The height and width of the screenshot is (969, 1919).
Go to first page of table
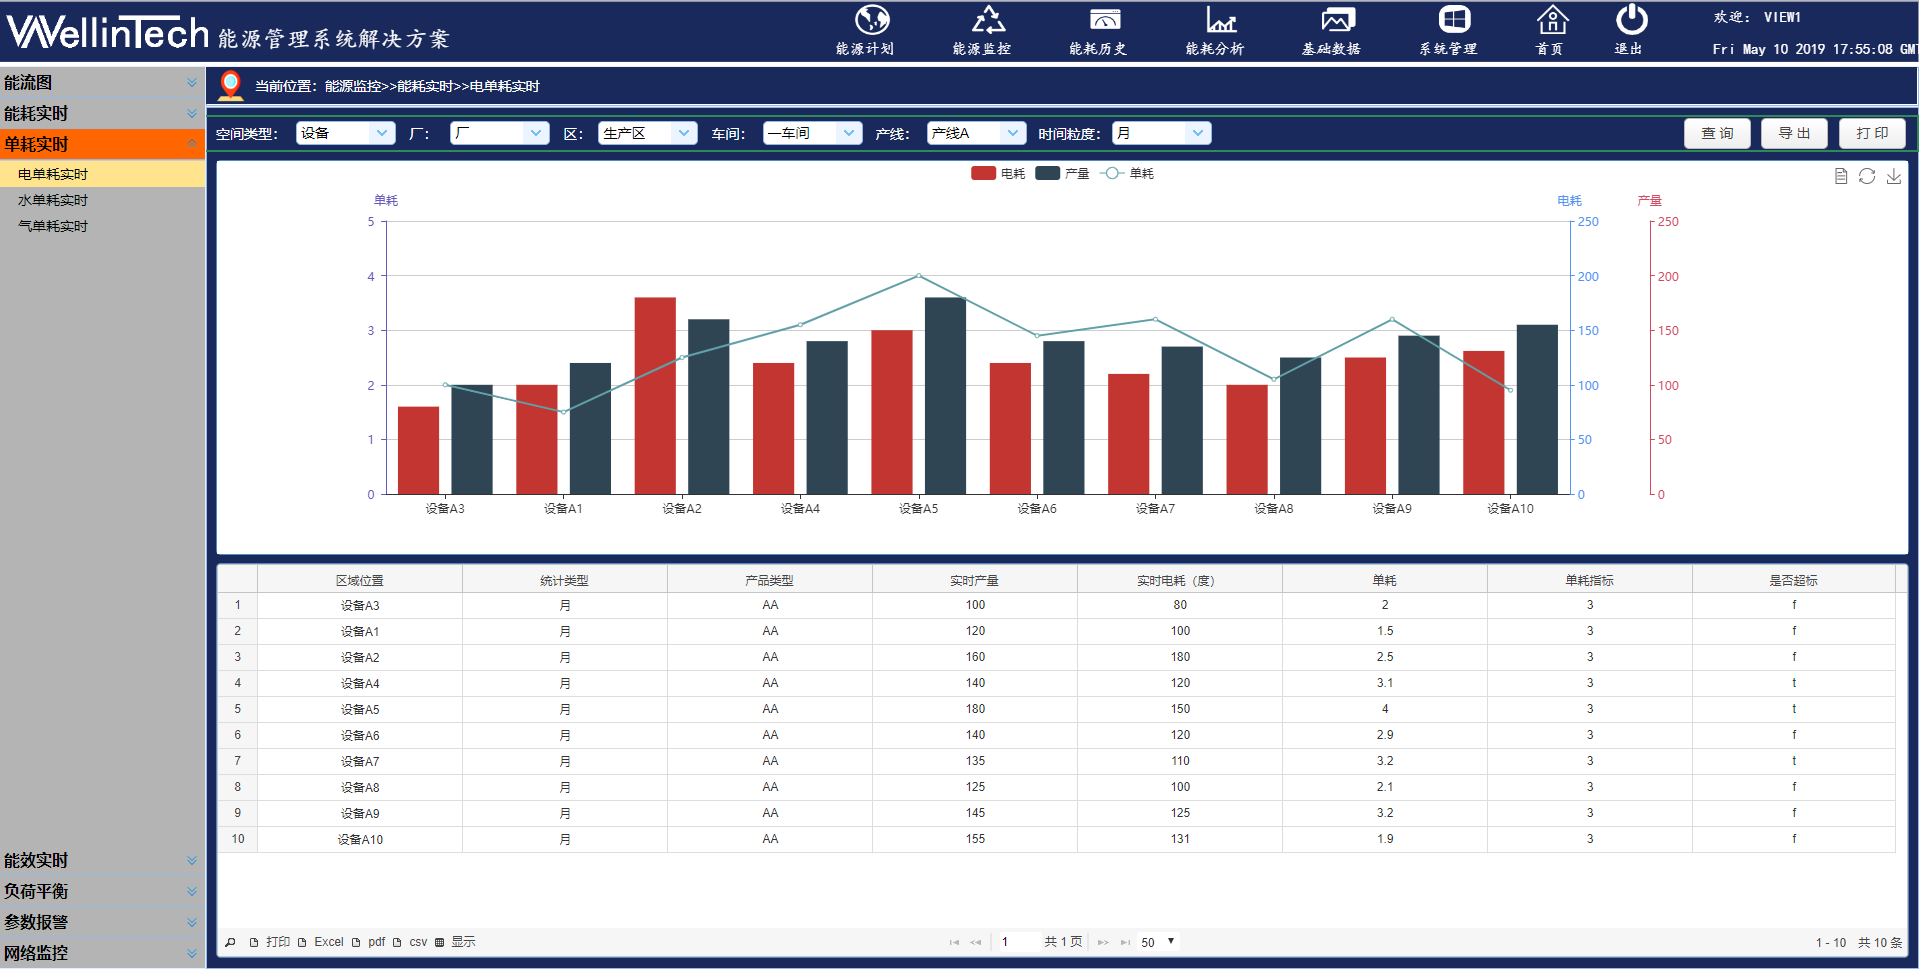click(x=954, y=942)
